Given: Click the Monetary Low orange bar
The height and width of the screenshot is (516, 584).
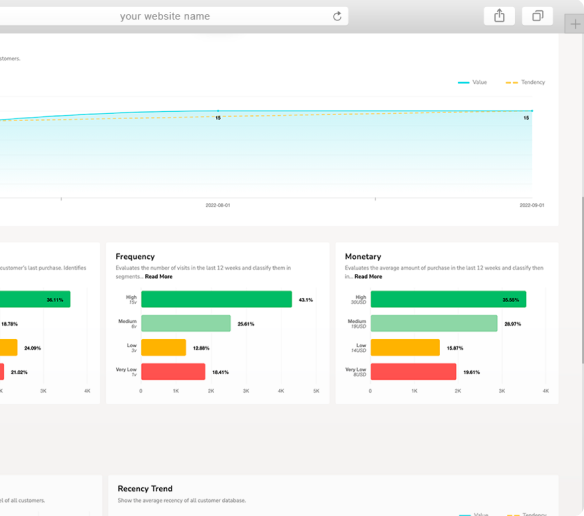Looking at the screenshot, I should point(405,348).
